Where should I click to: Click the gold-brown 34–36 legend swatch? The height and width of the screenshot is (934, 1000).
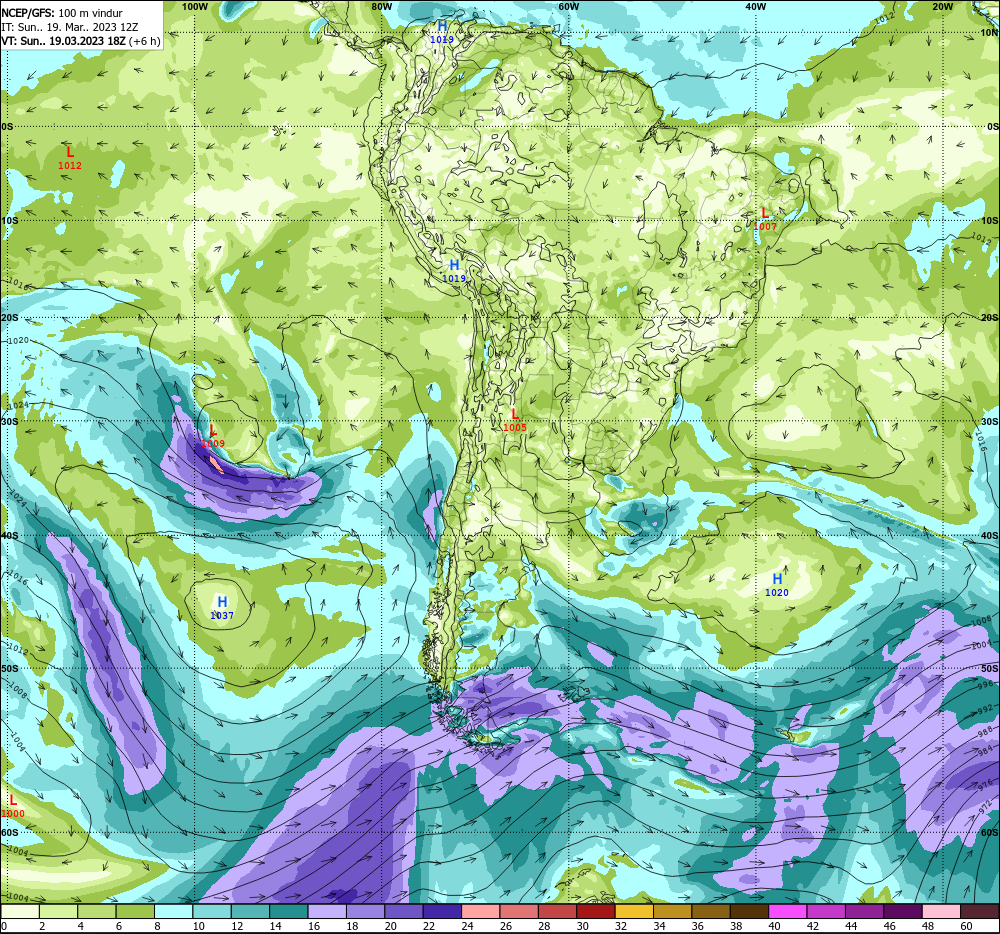pos(673,912)
